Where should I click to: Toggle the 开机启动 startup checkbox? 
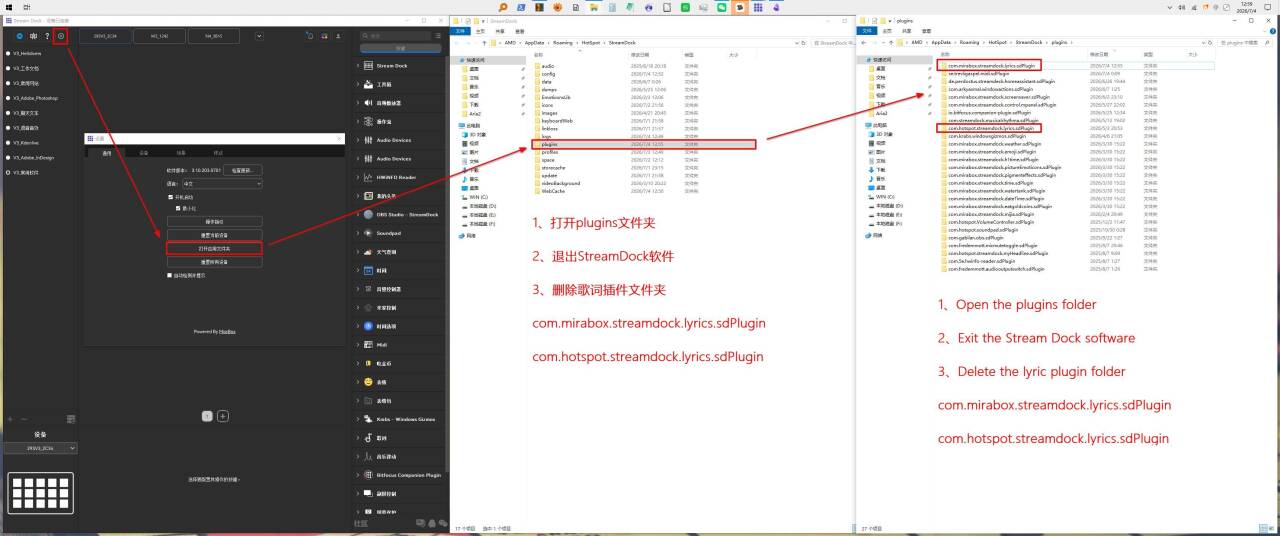[170, 197]
